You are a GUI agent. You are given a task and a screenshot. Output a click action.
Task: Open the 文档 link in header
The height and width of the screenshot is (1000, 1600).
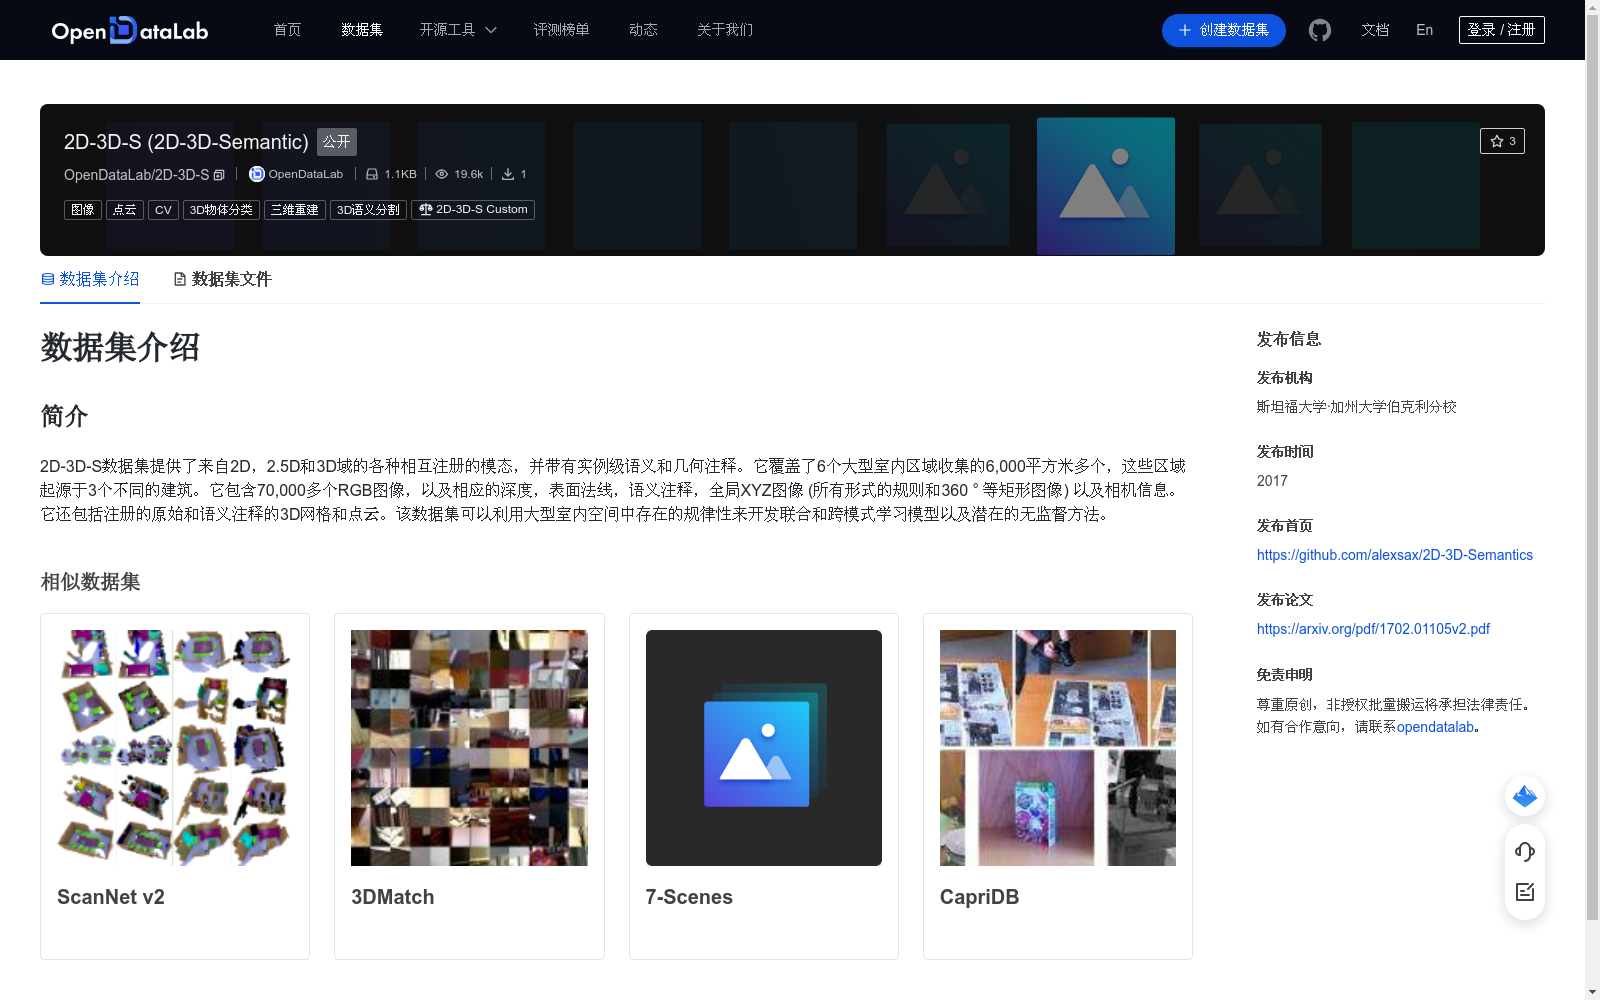coord(1375,30)
